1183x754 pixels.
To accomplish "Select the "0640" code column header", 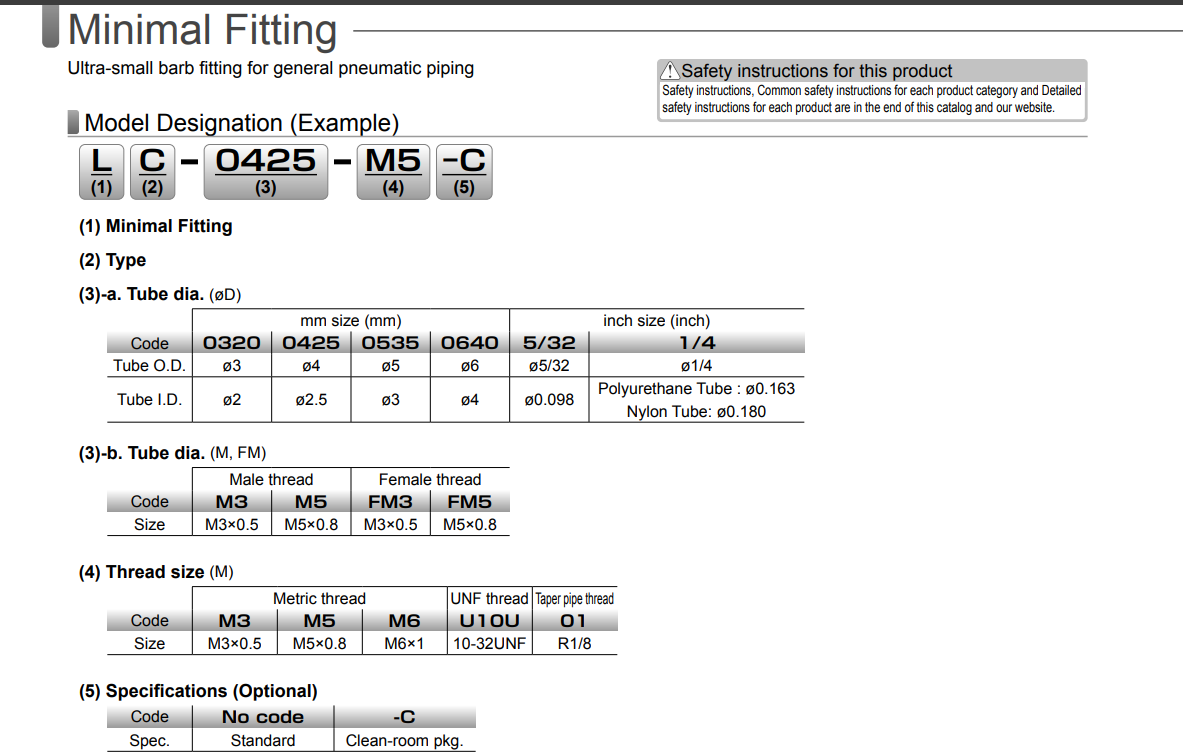I will point(470,343).
